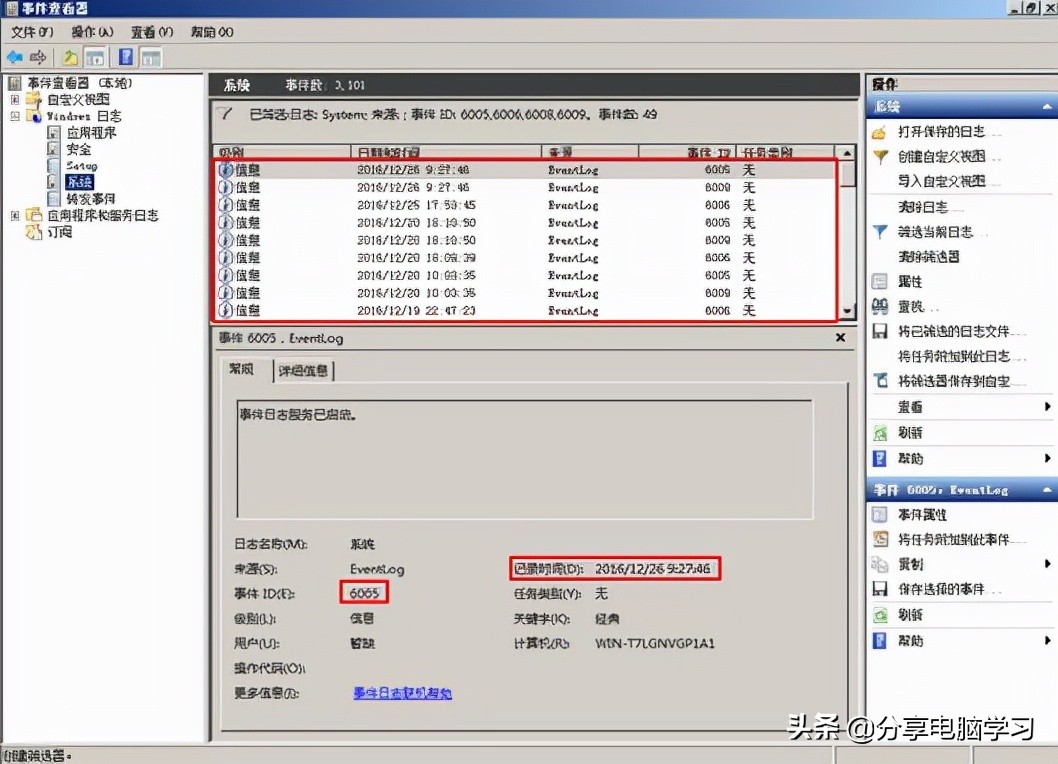Click the 事件日志联机帮助 link

coord(401,692)
